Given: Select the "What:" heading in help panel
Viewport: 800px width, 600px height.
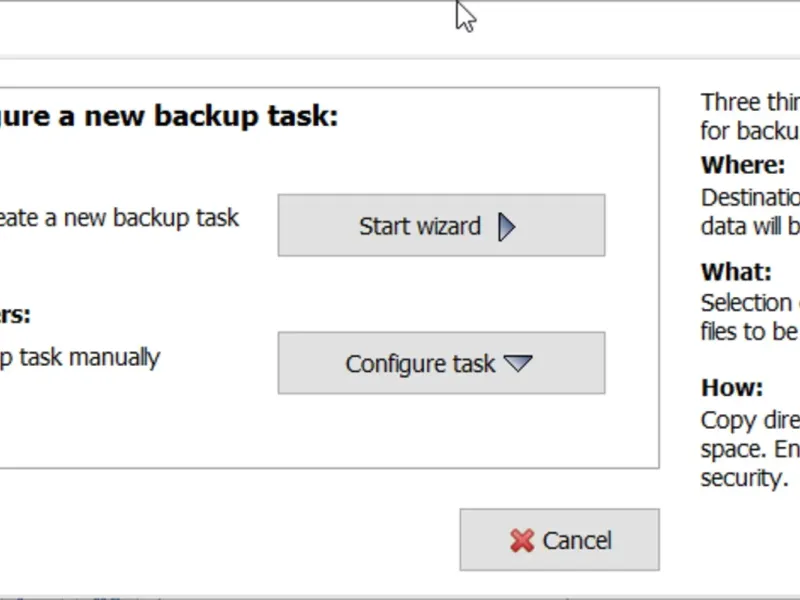Looking at the screenshot, I should click(x=736, y=272).
